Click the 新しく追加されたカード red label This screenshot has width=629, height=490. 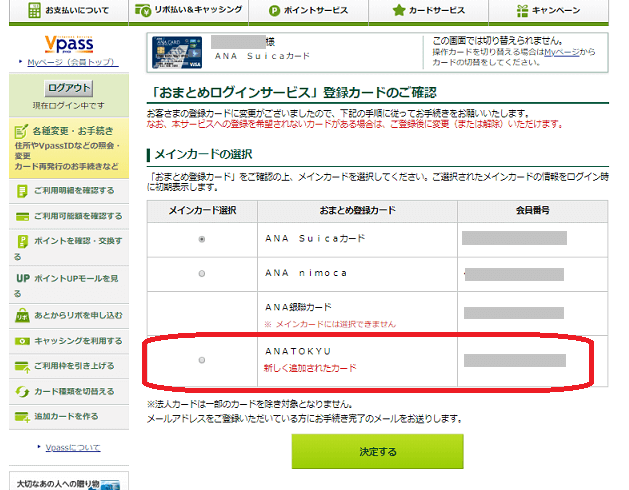pos(310,368)
